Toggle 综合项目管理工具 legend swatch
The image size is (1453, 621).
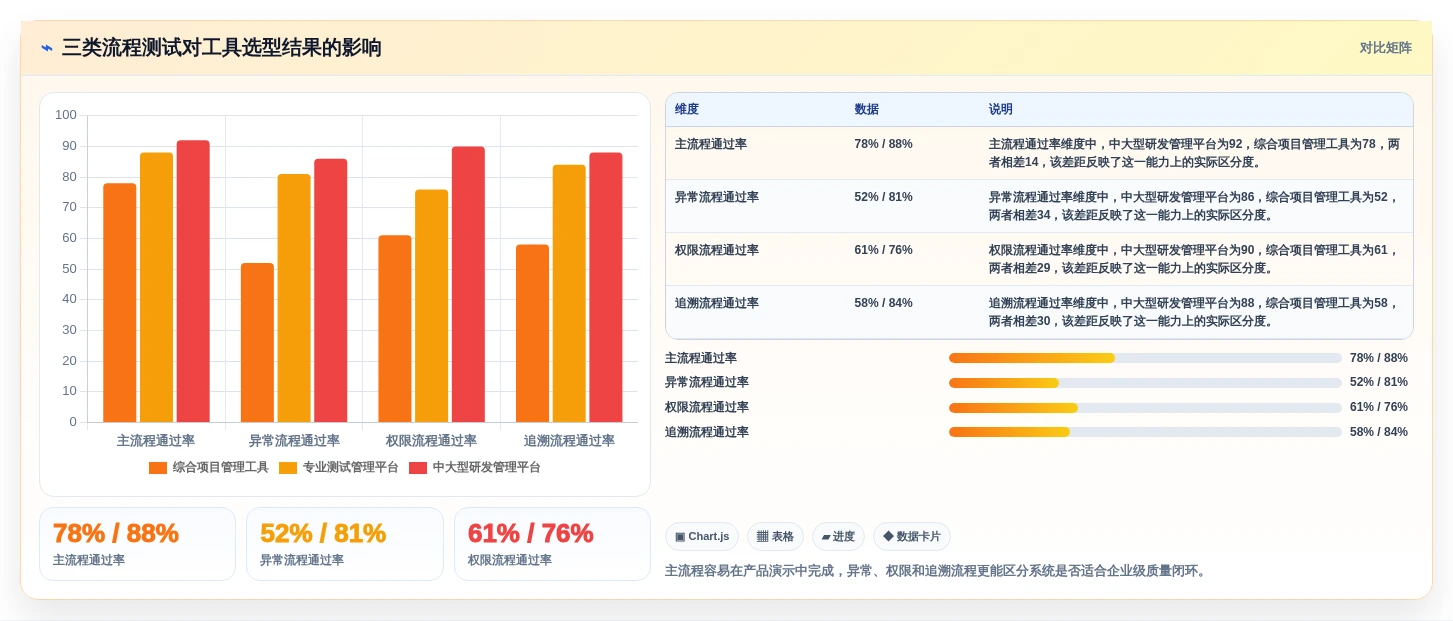158,468
